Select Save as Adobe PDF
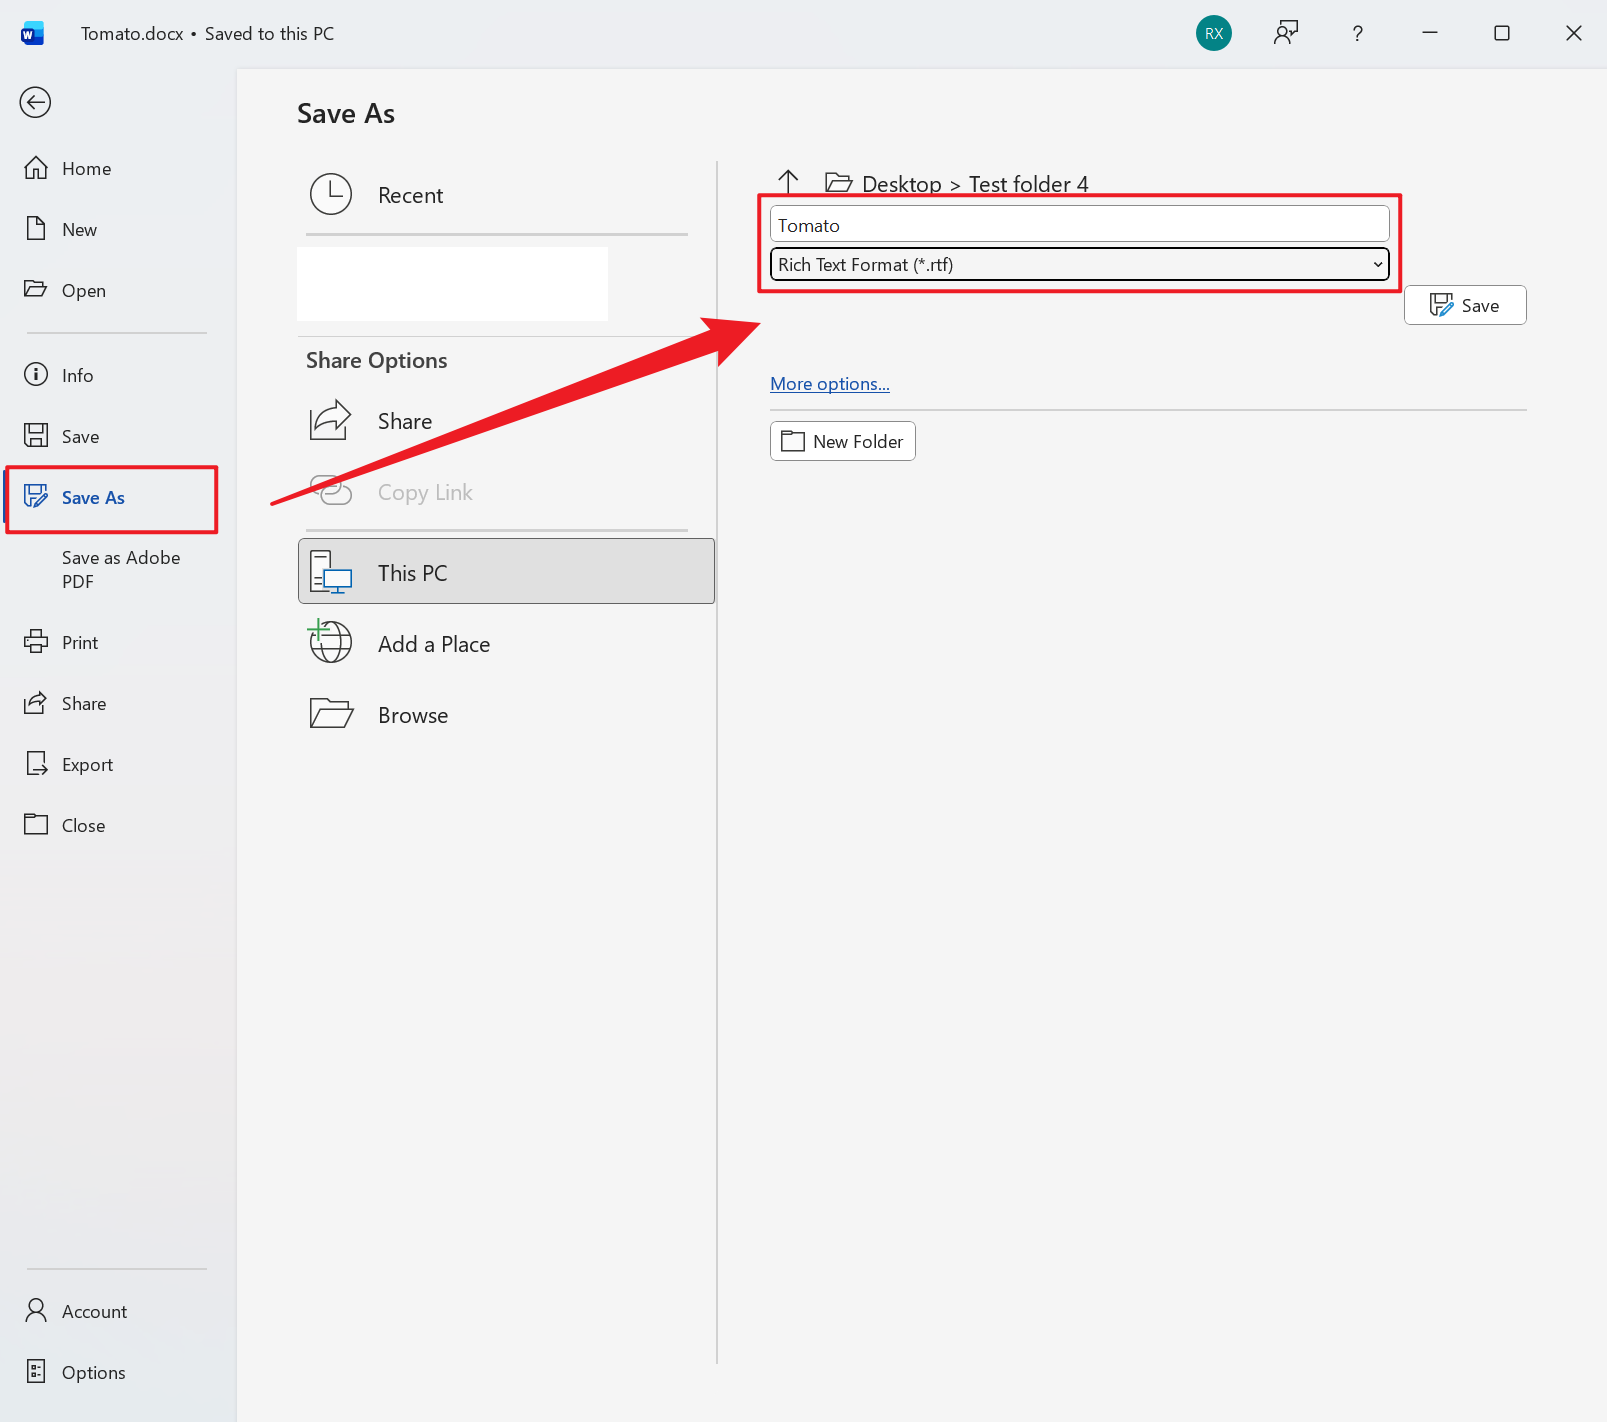 [x=120, y=569]
